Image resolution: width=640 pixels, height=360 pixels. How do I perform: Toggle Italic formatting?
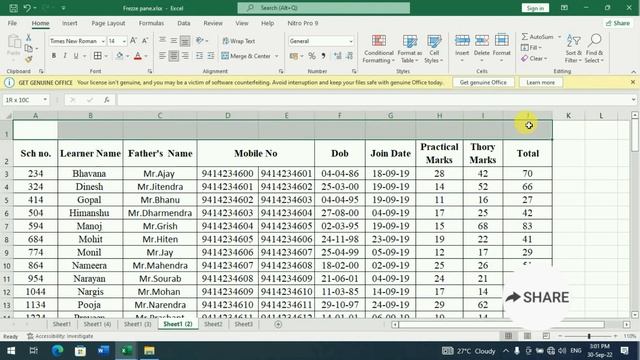click(x=64, y=56)
